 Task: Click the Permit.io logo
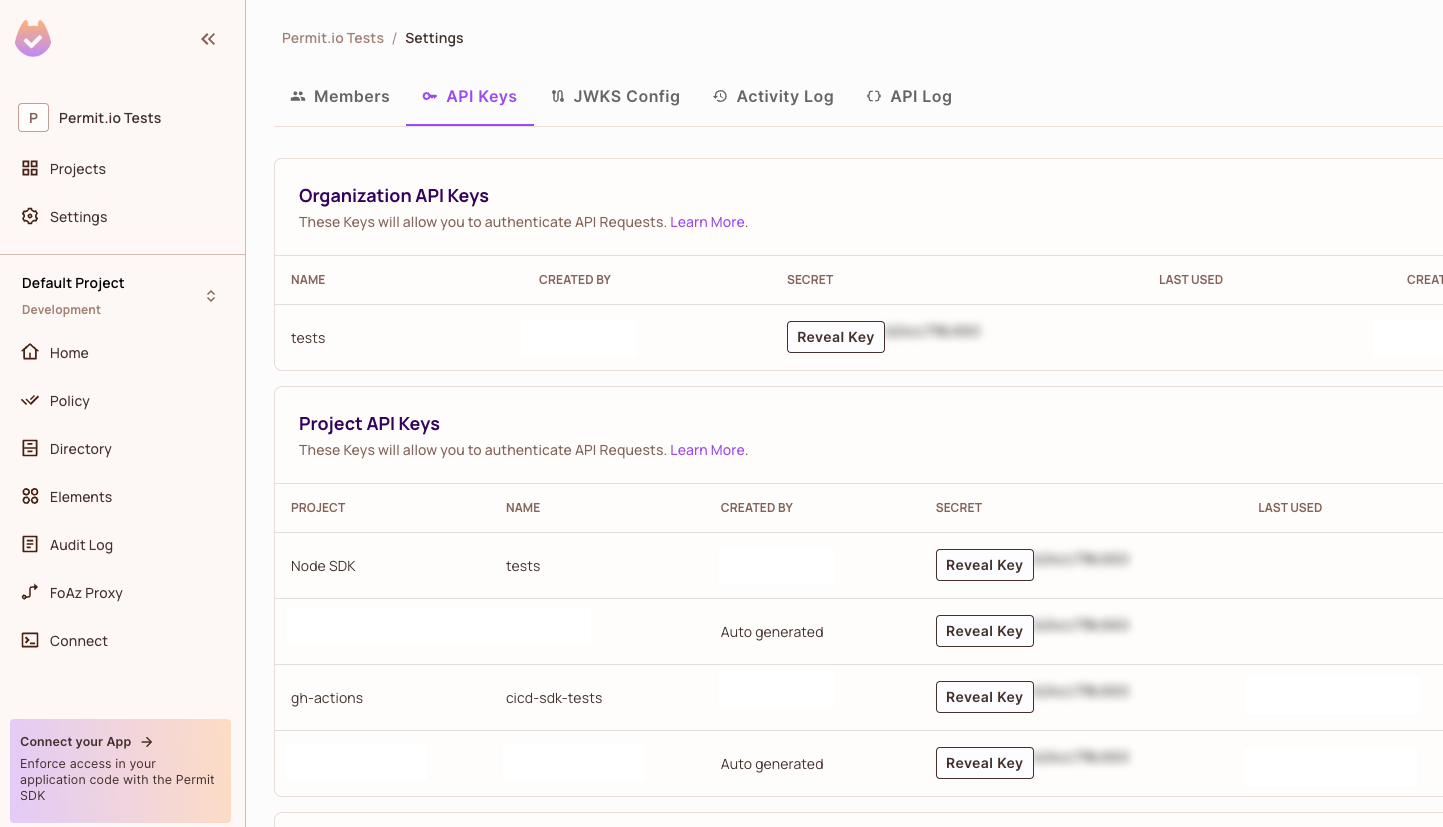33,38
